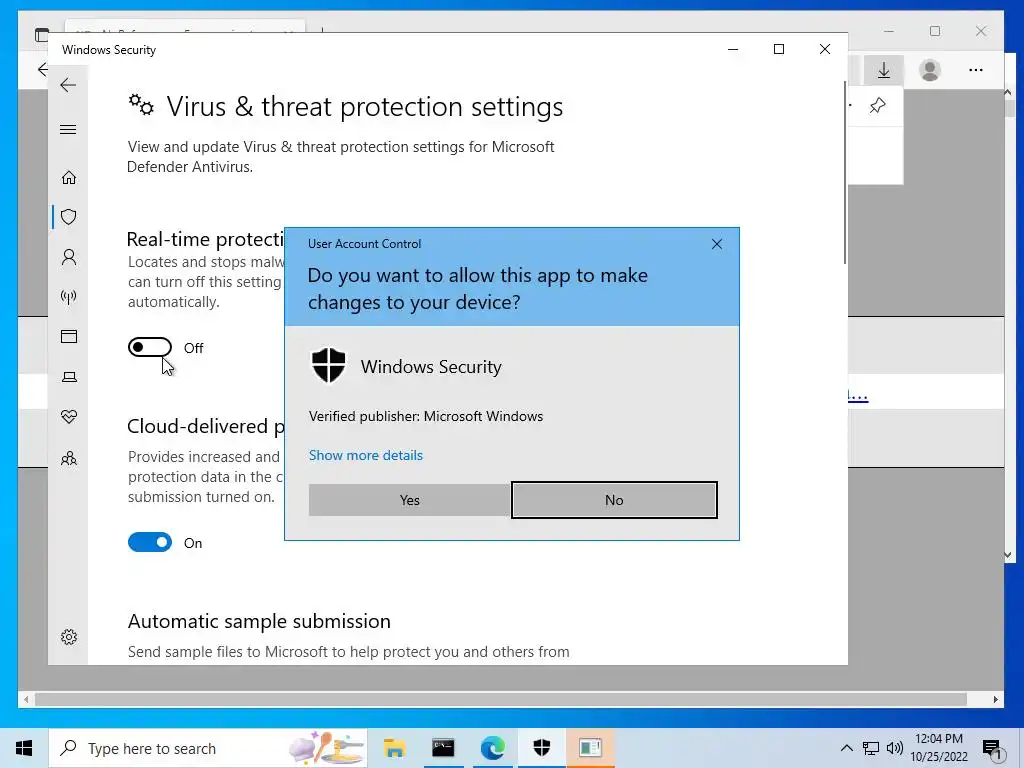Open Windows Security settings gear
Screen dimensions: 1024x768
tap(69, 637)
